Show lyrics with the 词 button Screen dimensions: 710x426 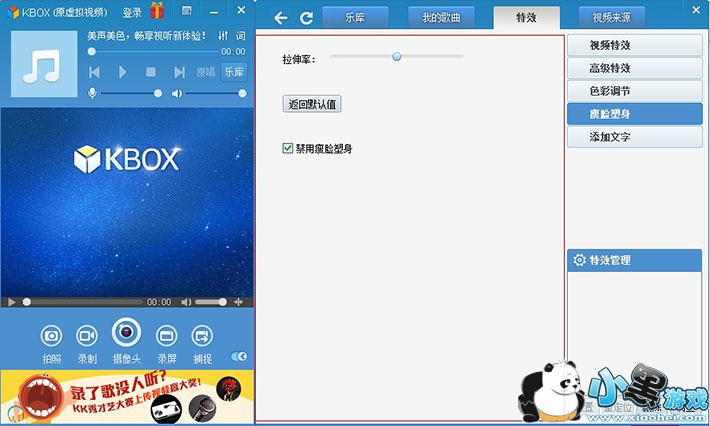pyautogui.click(x=241, y=35)
